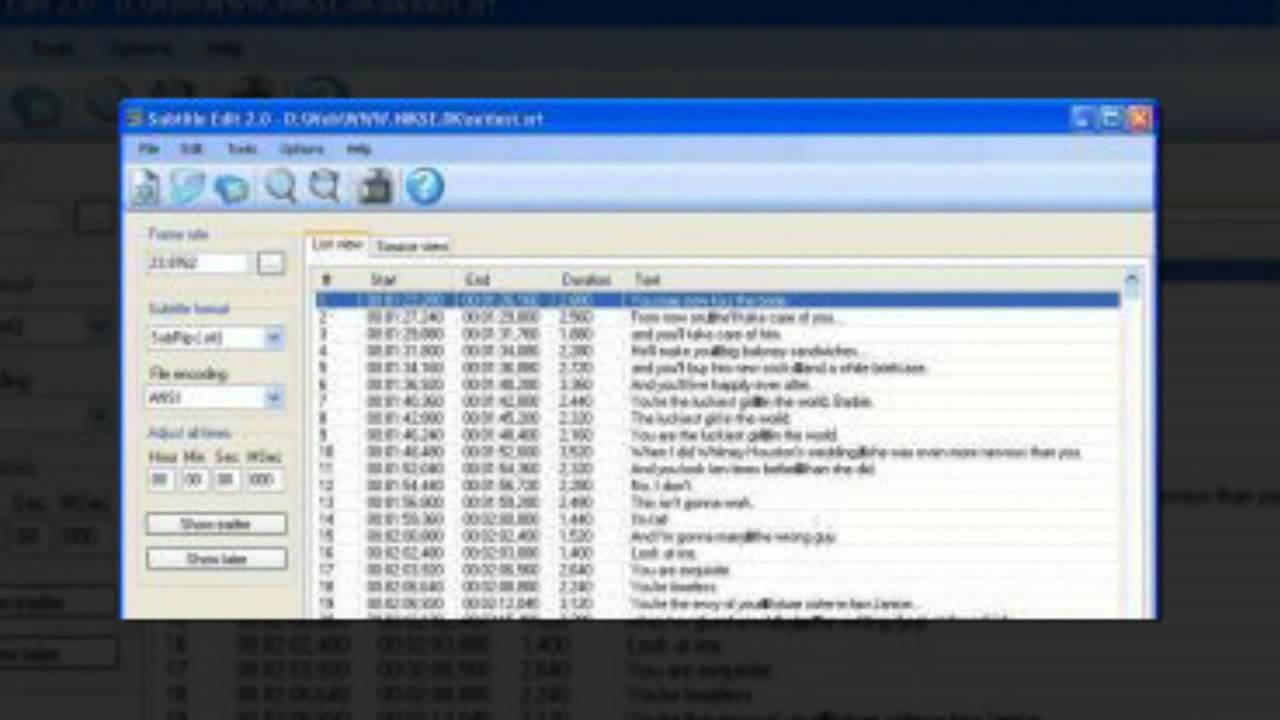Select row 6 'And you'll live happily ever after'
The height and width of the screenshot is (720, 1280).
(717, 384)
